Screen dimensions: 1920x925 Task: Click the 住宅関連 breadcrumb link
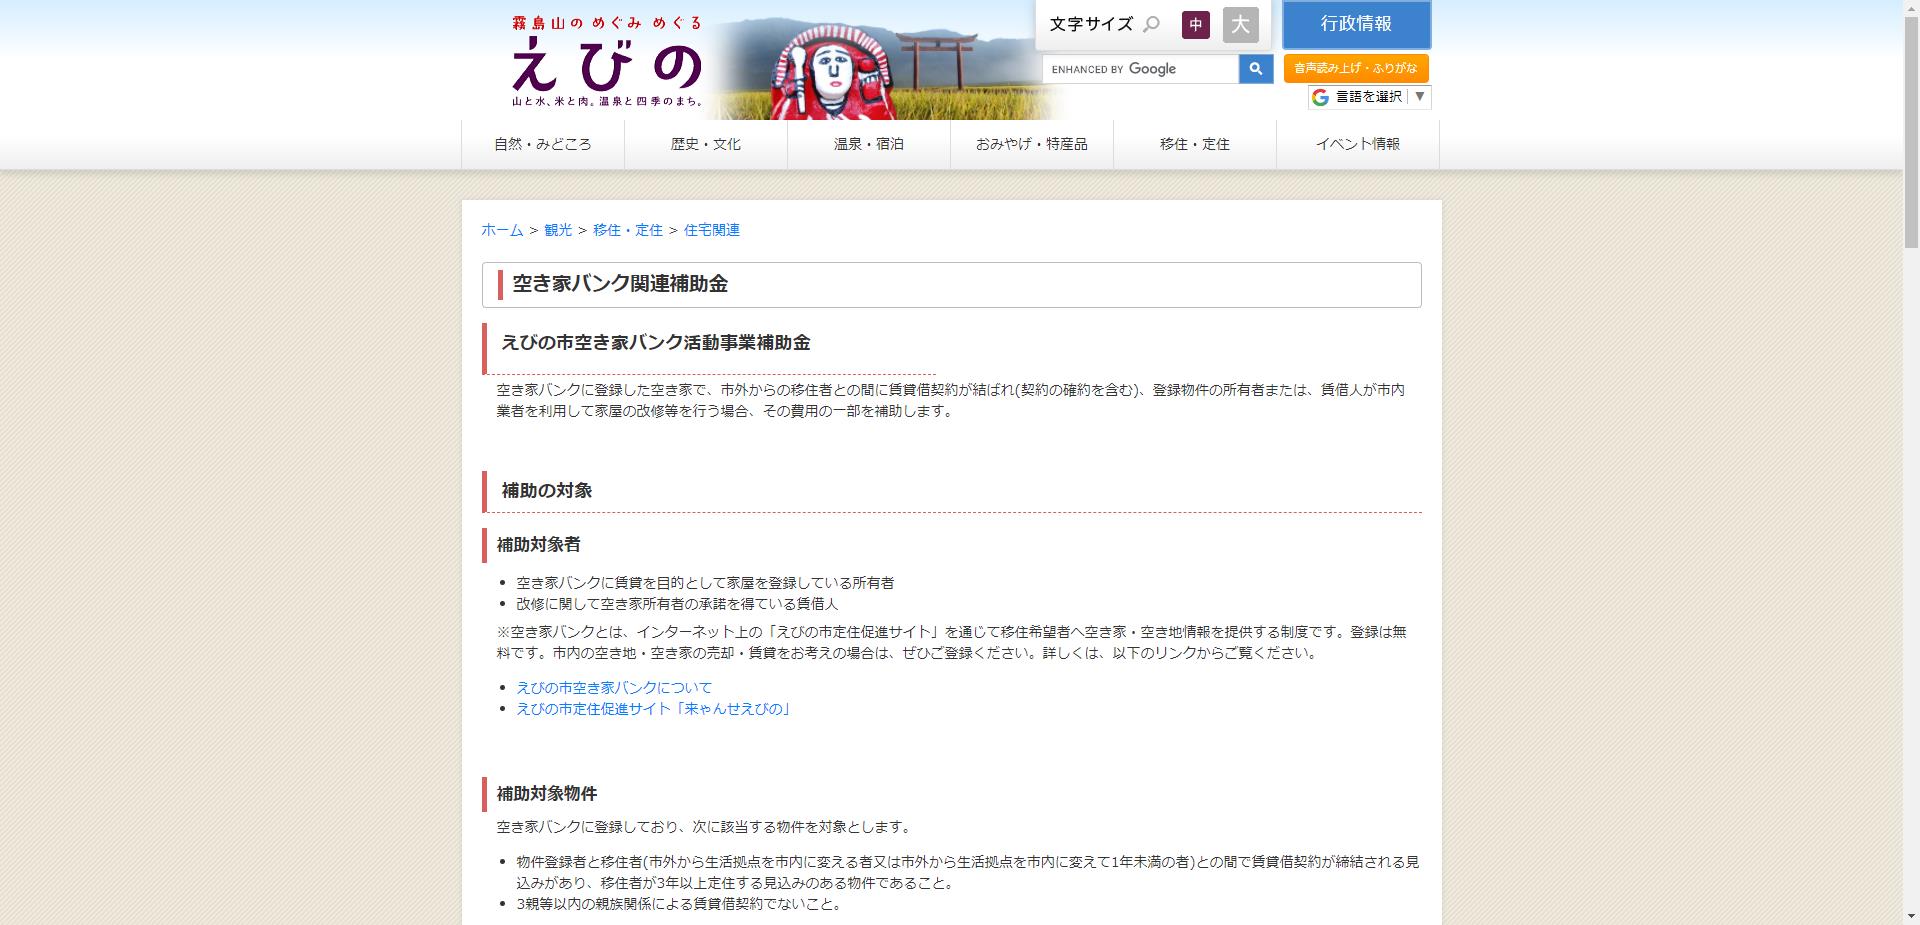tap(711, 230)
